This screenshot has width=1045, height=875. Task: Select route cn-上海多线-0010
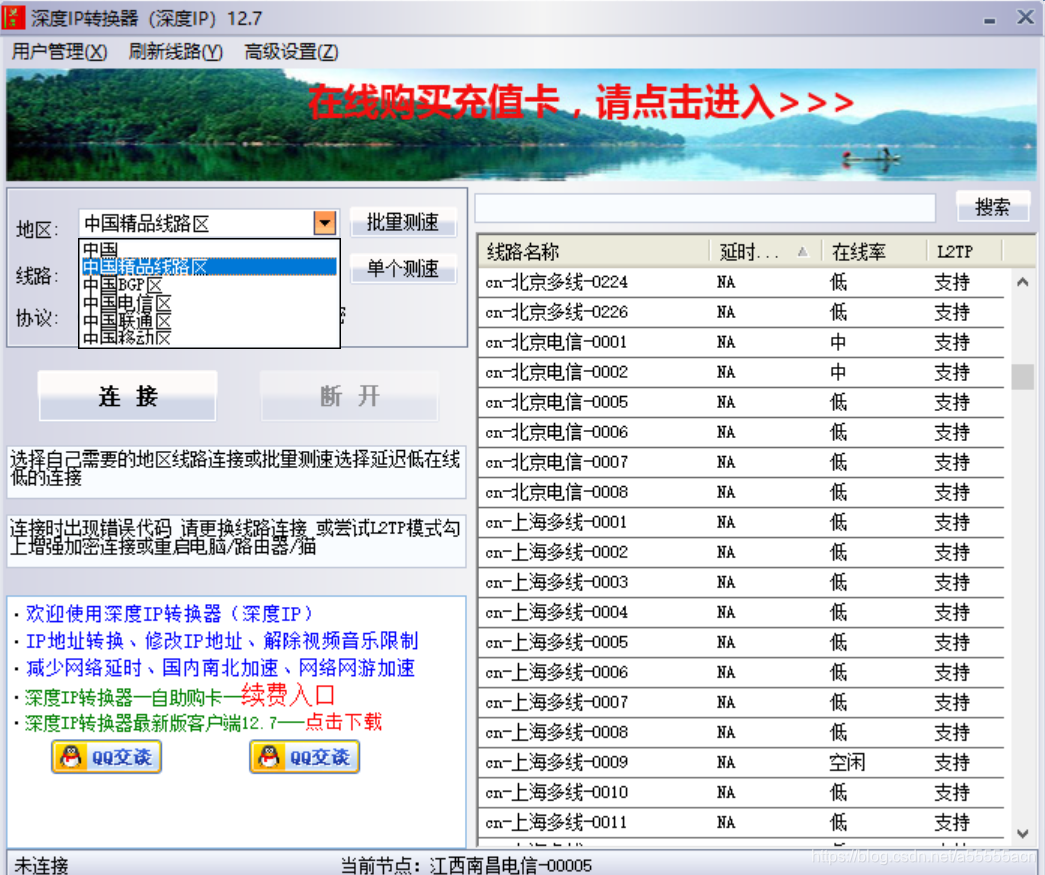pyautogui.click(x=741, y=792)
